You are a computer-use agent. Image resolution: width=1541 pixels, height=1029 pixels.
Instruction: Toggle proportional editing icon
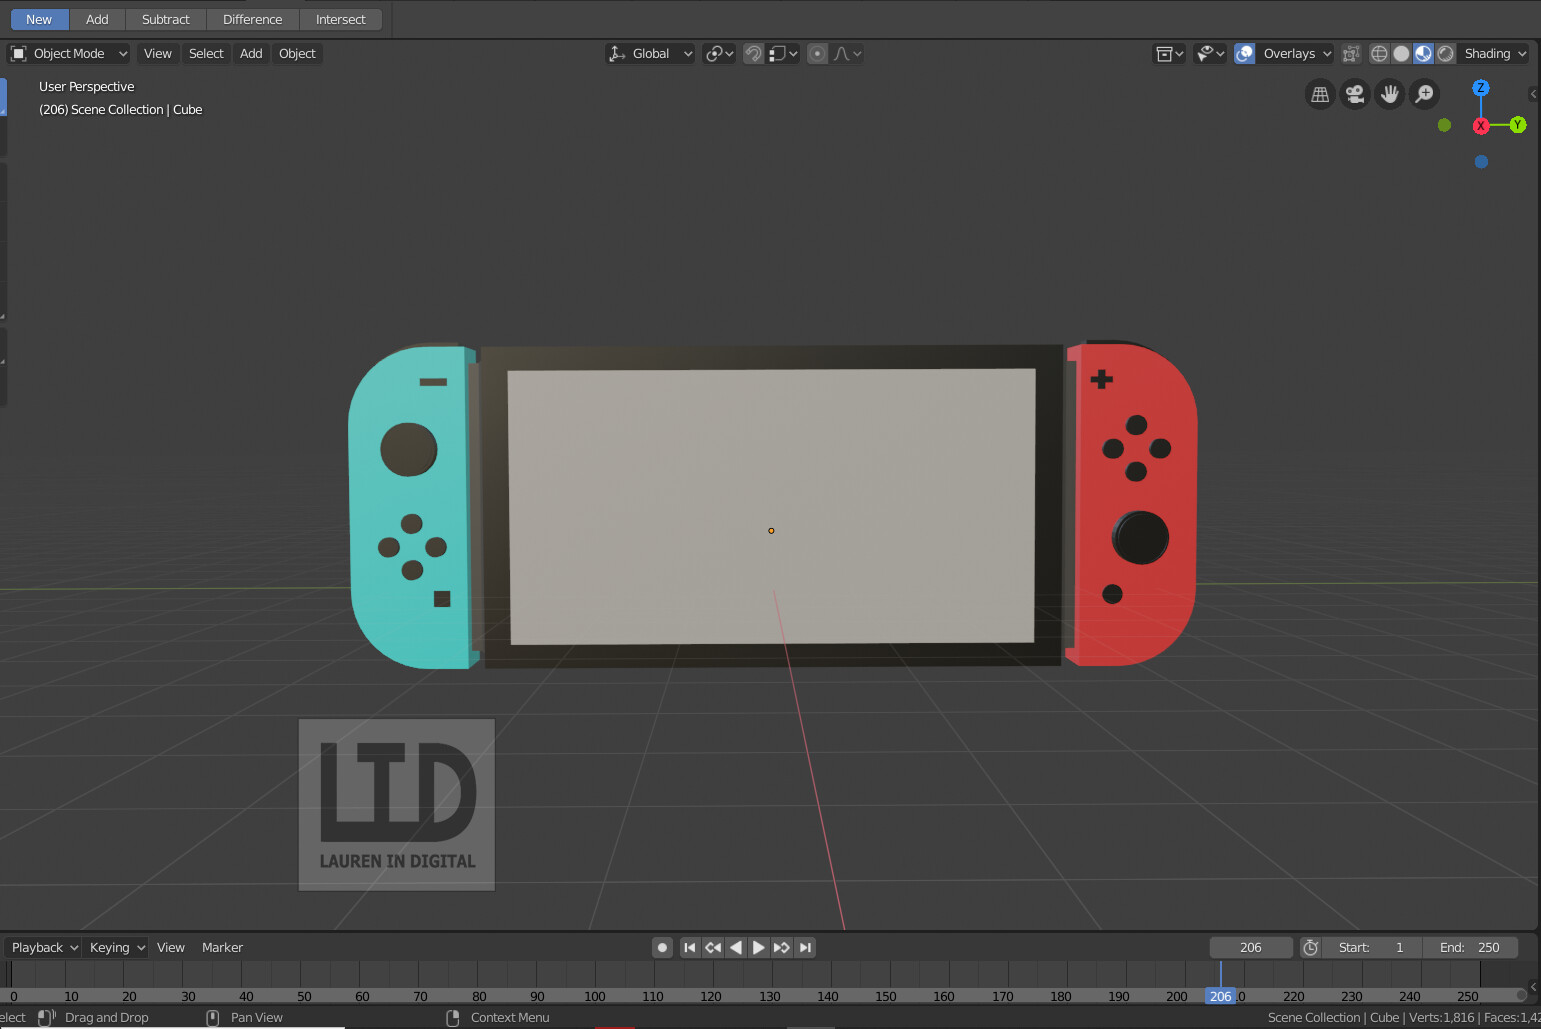tap(816, 53)
